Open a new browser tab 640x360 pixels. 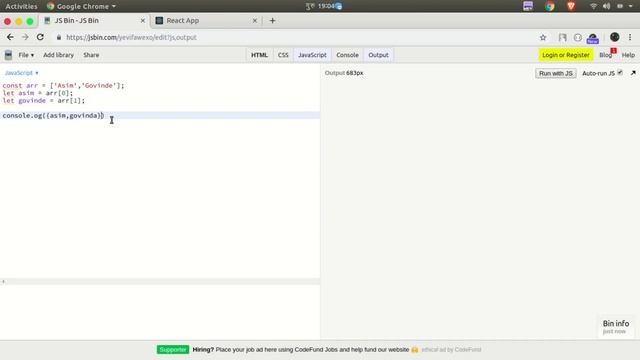[x=273, y=20]
